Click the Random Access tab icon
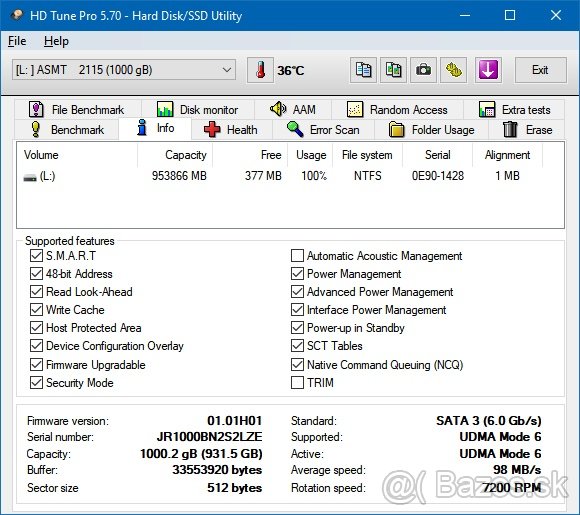The height and width of the screenshot is (515, 580). coord(355,110)
